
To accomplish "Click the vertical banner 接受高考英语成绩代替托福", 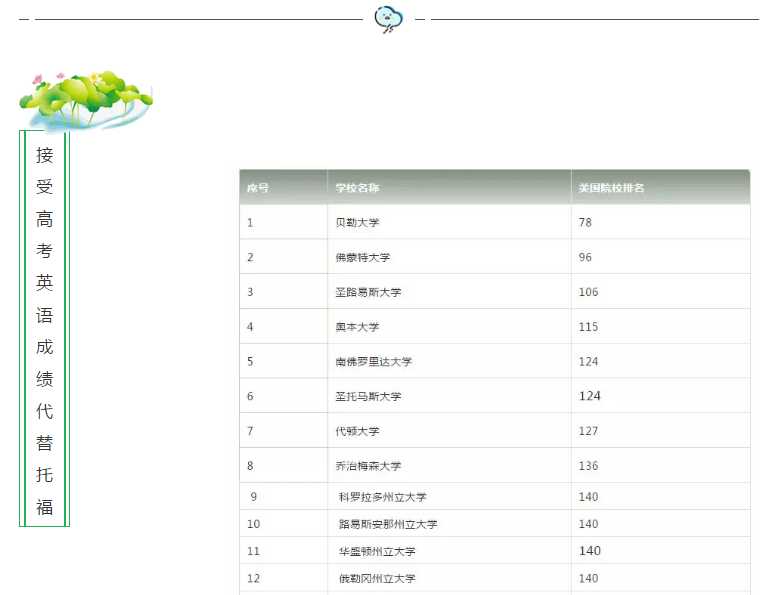I will [44, 328].
